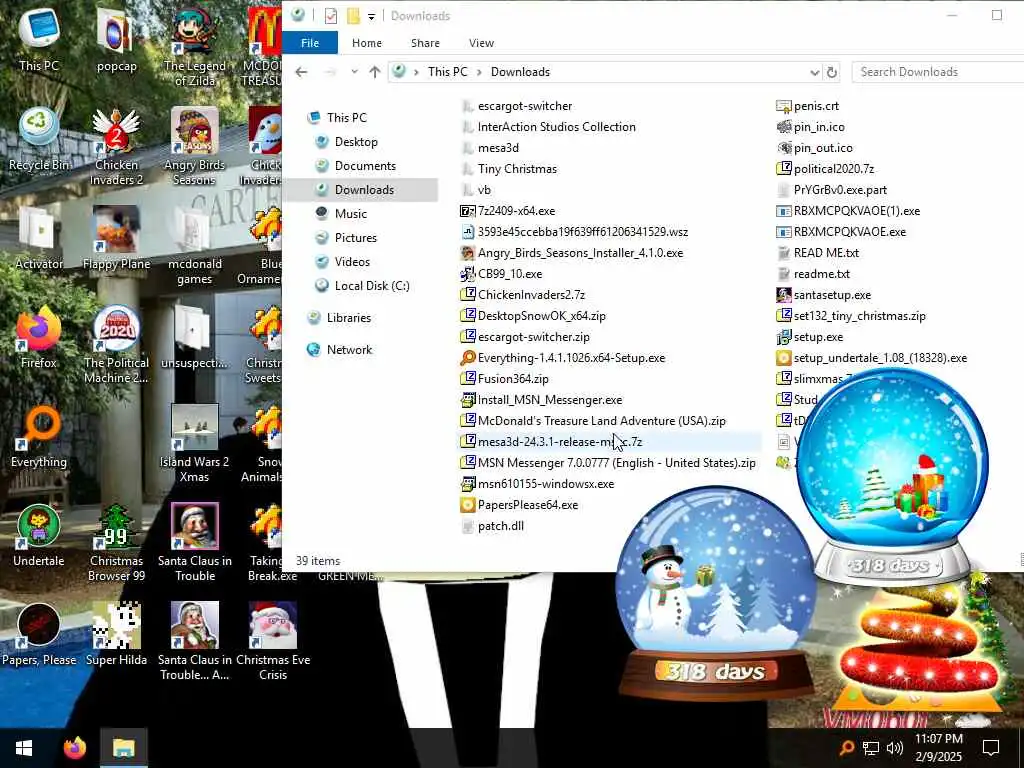Launch Angry Birds Seasons shortcut

[195, 146]
